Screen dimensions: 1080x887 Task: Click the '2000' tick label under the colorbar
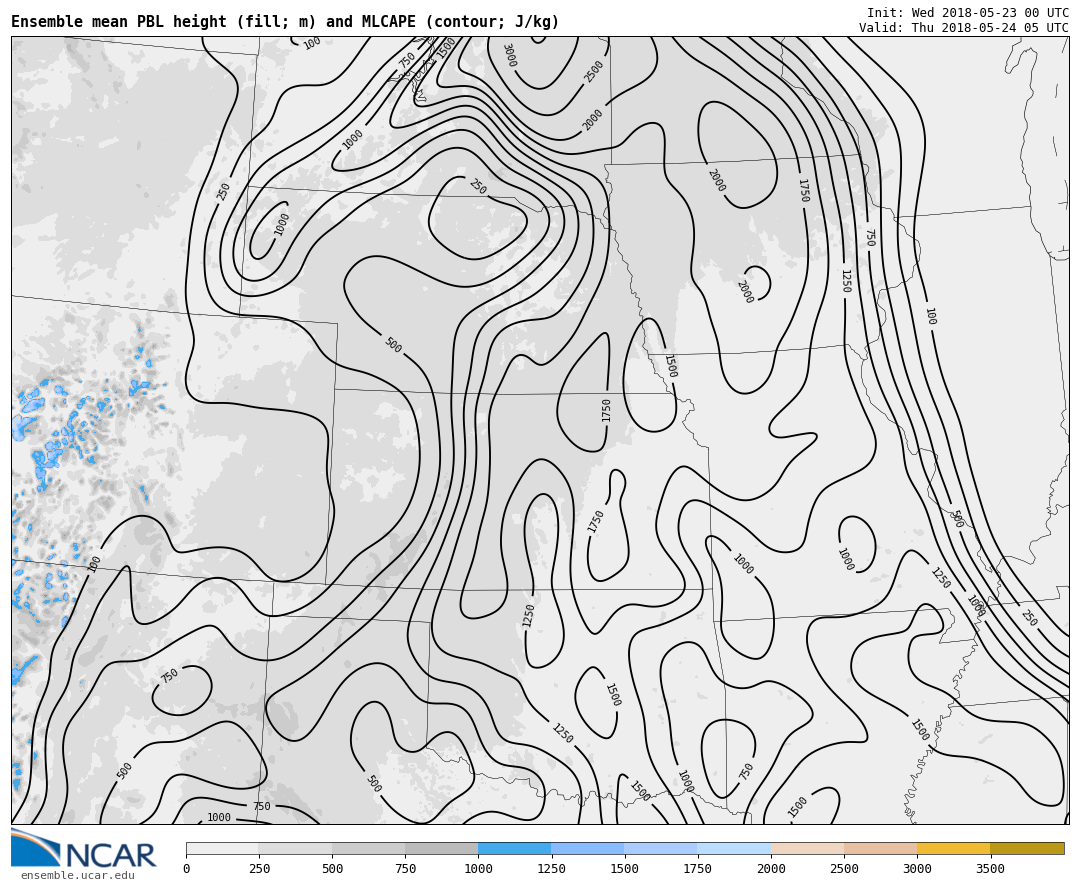click(x=771, y=869)
